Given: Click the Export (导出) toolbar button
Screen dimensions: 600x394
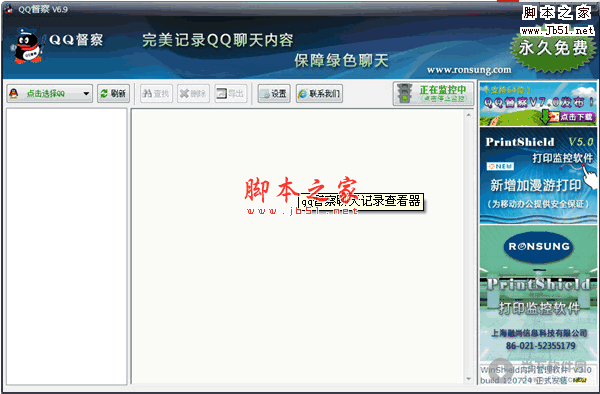Looking at the screenshot, I should click(x=231, y=94).
